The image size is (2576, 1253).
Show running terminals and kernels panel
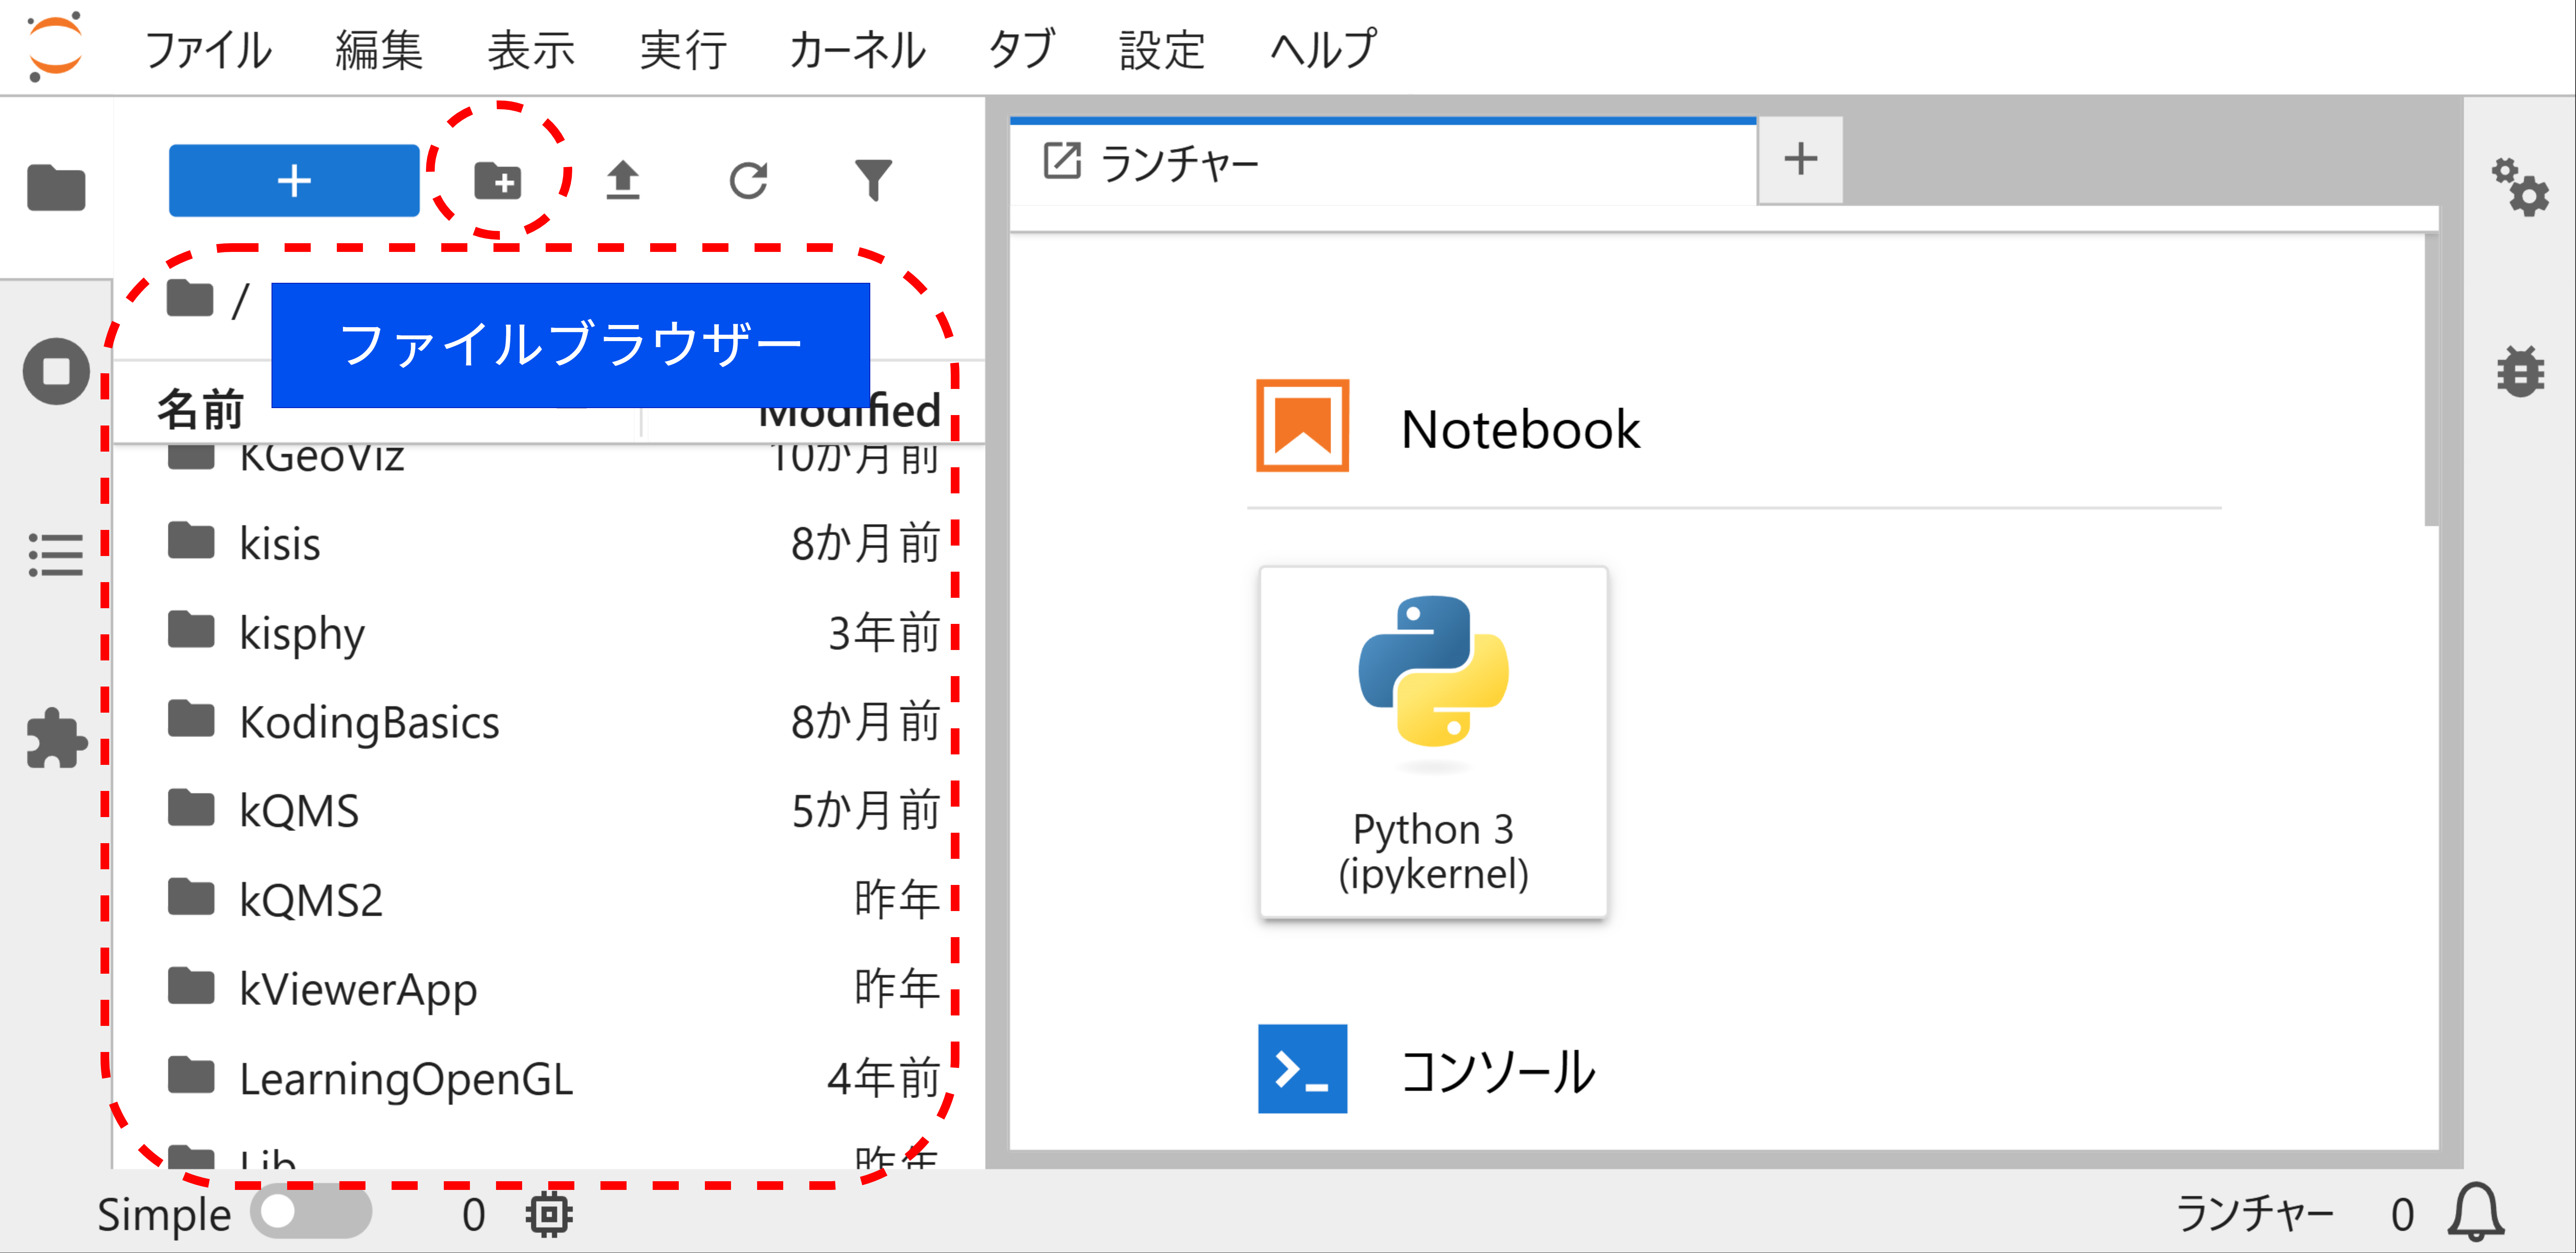(55, 371)
